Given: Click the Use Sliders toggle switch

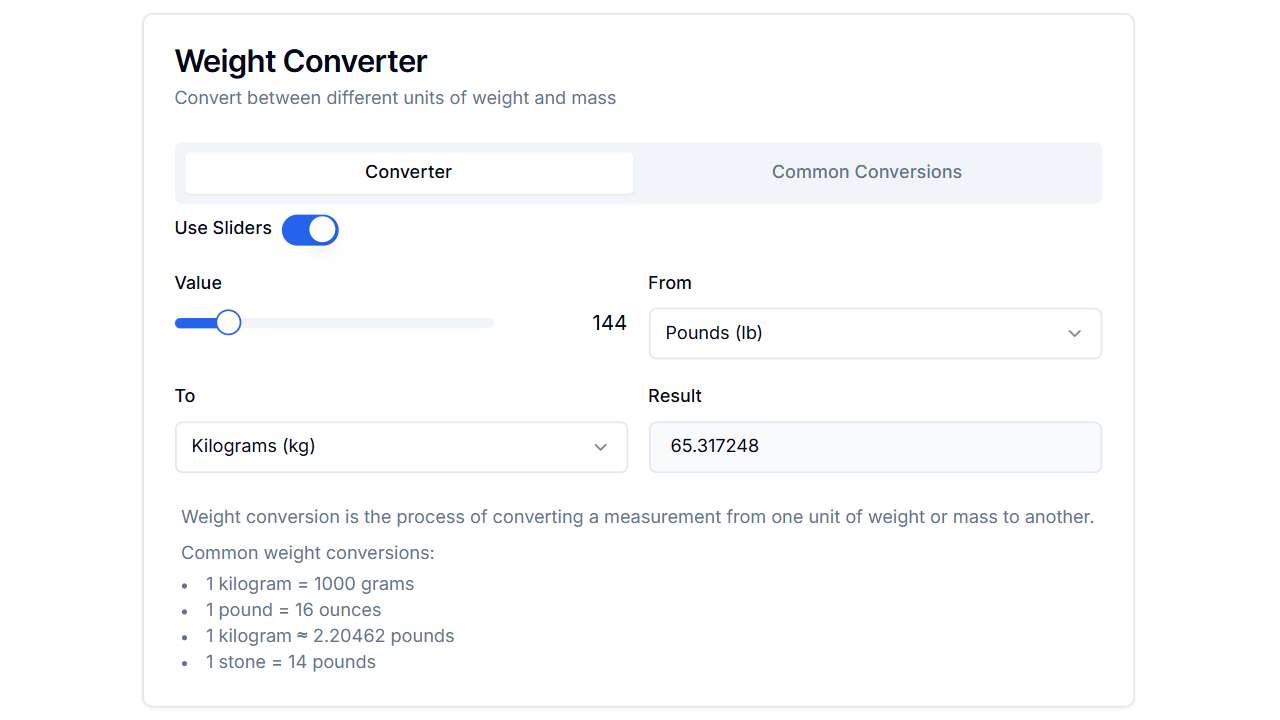Looking at the screenshot, I should (310, 230).
